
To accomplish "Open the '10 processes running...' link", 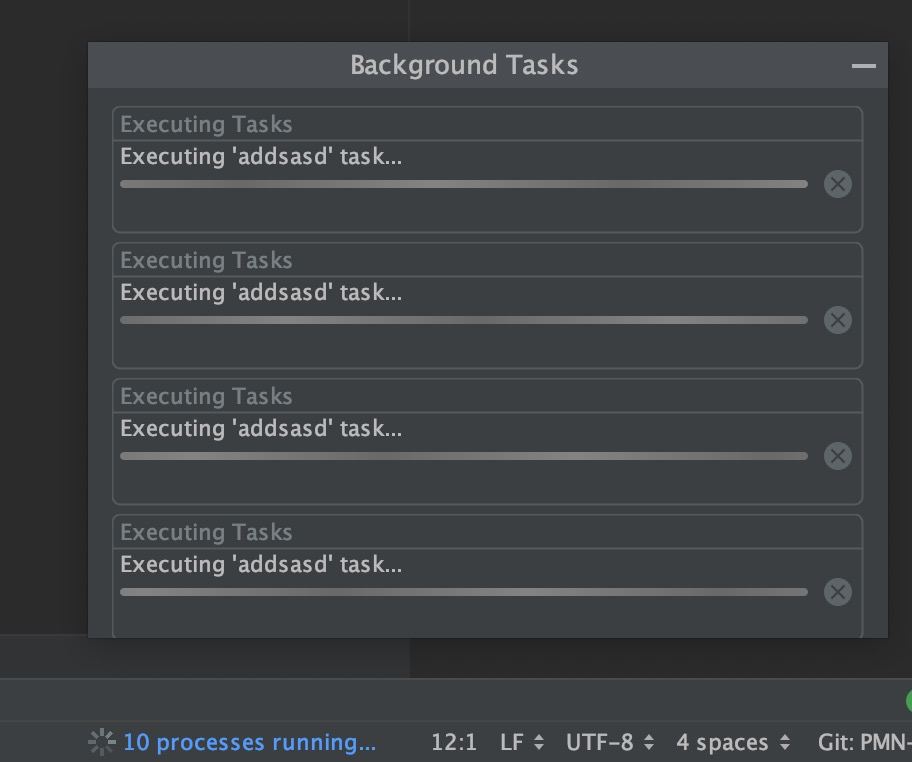I will (250, 742).
